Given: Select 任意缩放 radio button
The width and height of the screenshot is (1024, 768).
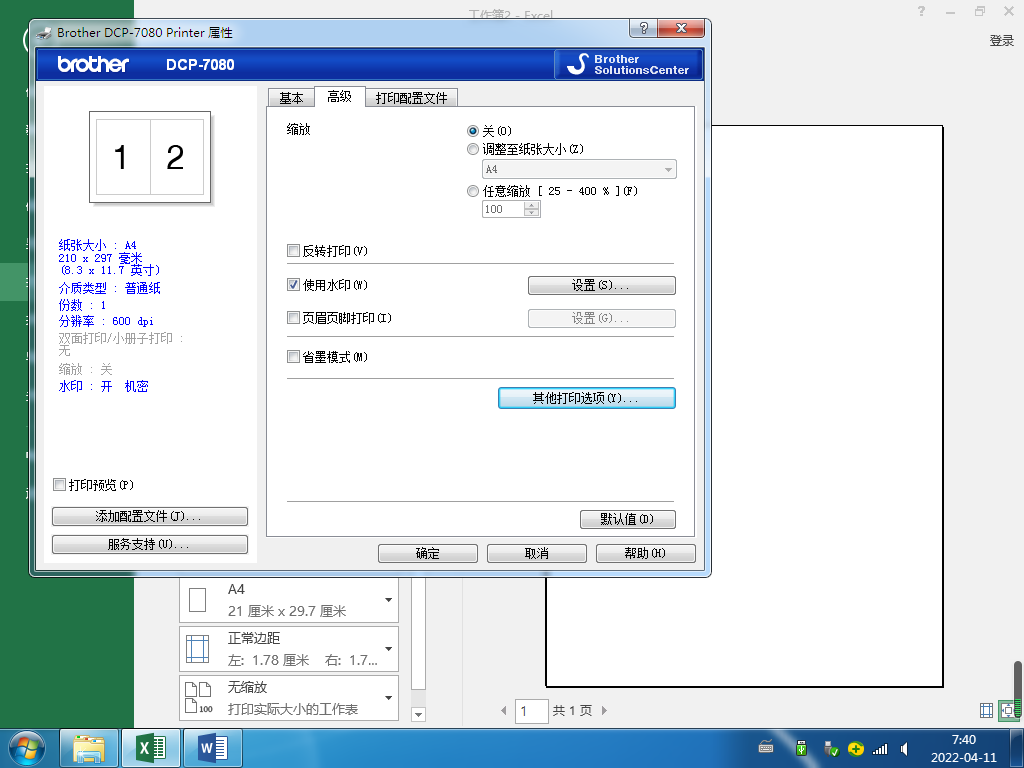Looking at the screenshot, I should click(x=473, y=191).
